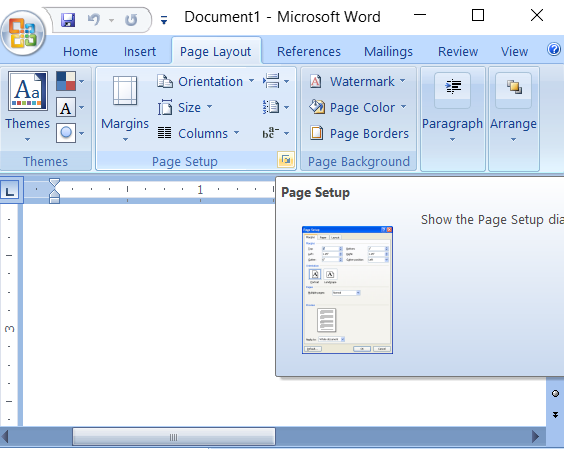Open the Page Color picker

(358, 107)
